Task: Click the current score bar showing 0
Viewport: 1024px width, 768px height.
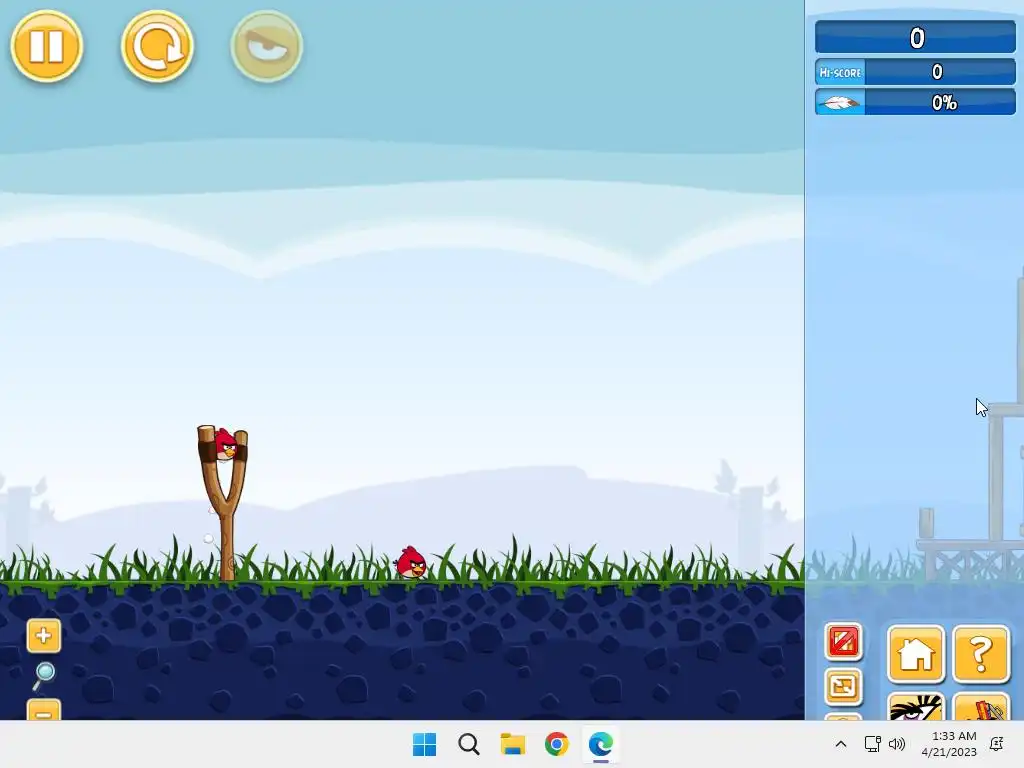Action: pos(915,37)
